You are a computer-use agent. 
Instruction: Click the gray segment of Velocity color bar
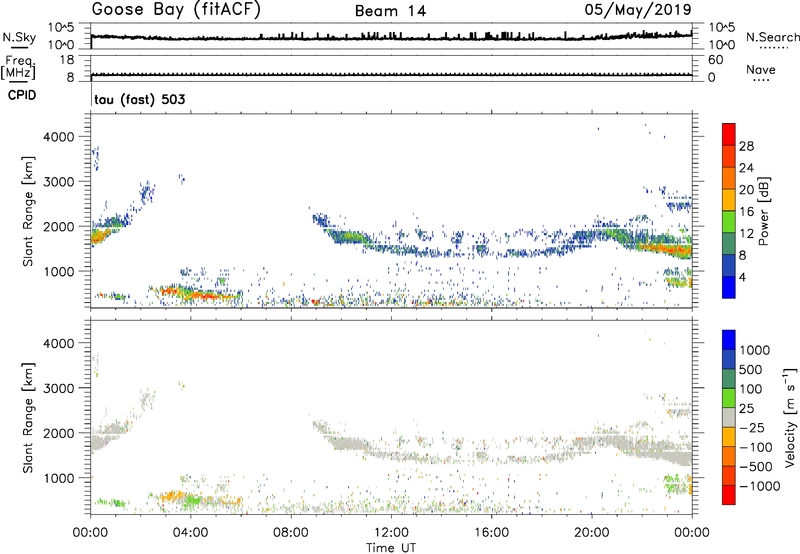coord(729,417)
